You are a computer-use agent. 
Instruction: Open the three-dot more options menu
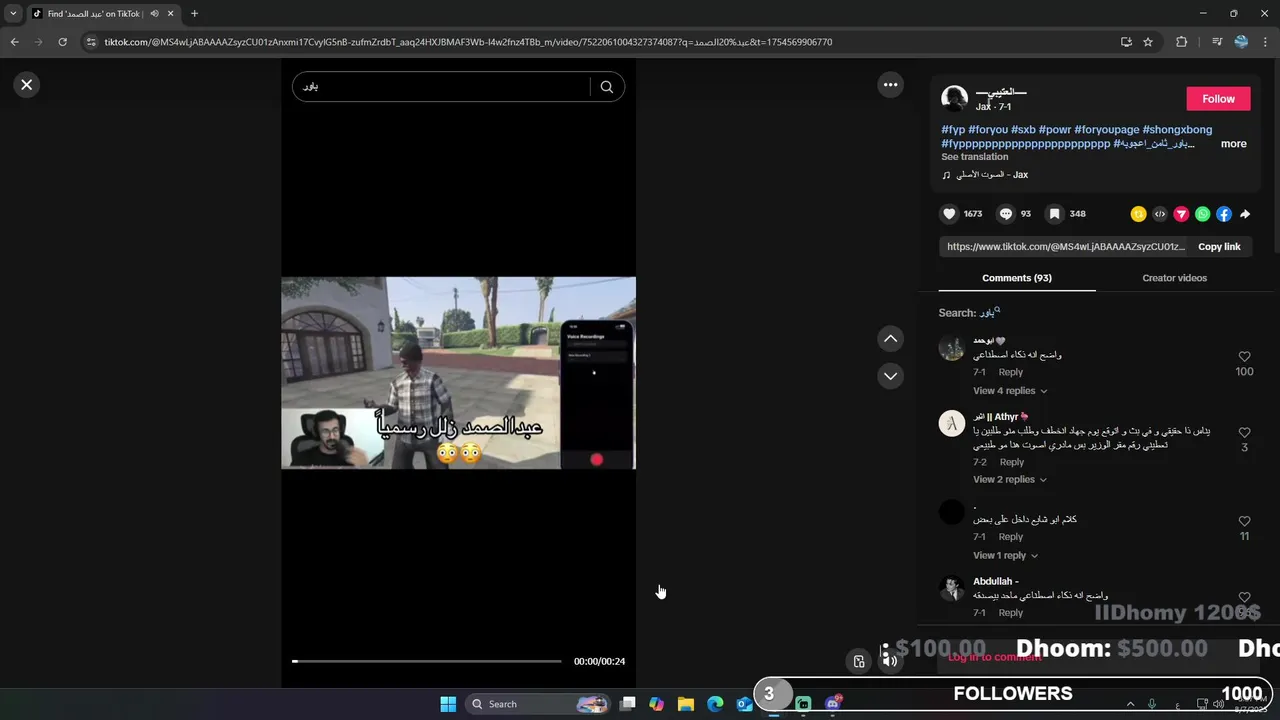pyautogui.click(x=890, y=85)
